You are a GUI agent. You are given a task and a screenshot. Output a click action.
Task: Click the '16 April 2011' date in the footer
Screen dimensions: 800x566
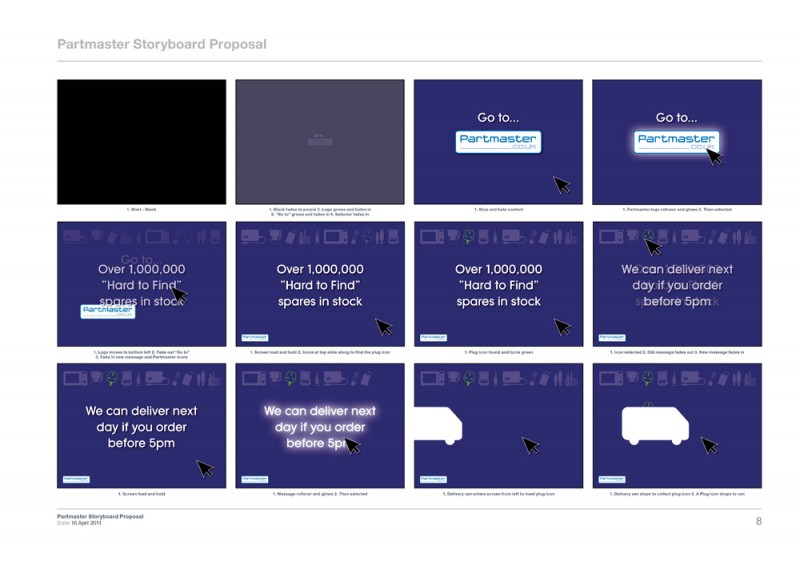(x=86, y=523)
